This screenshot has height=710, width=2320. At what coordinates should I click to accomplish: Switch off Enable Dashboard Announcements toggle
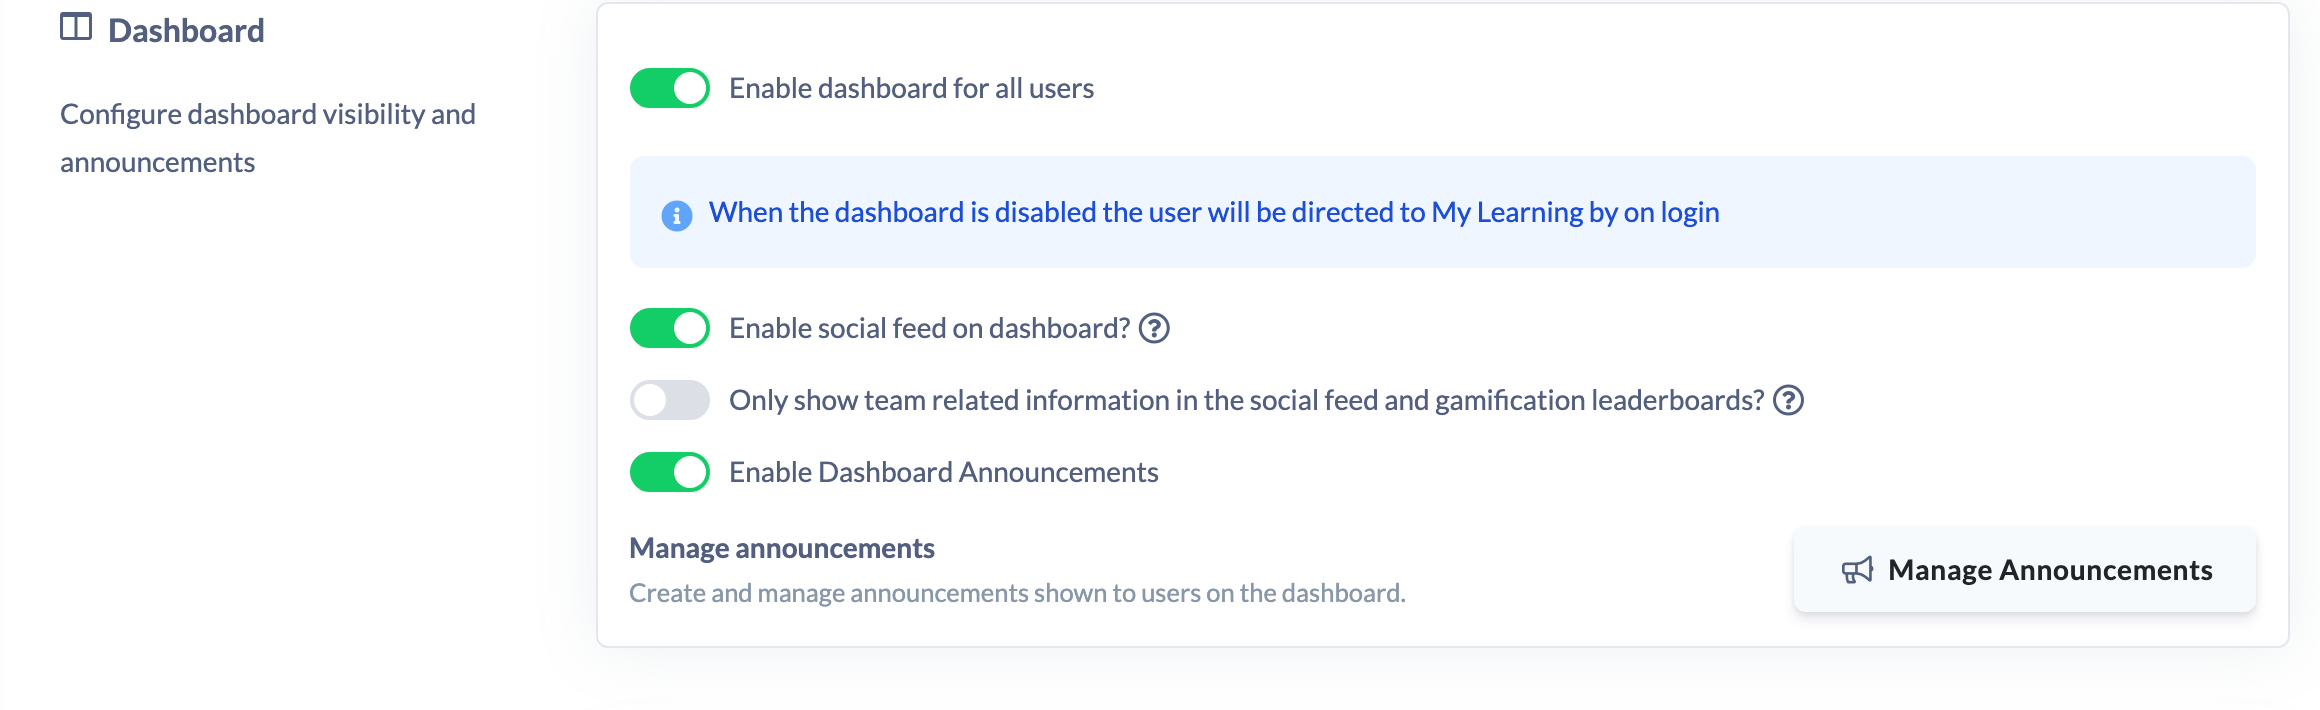click(670, 472)
